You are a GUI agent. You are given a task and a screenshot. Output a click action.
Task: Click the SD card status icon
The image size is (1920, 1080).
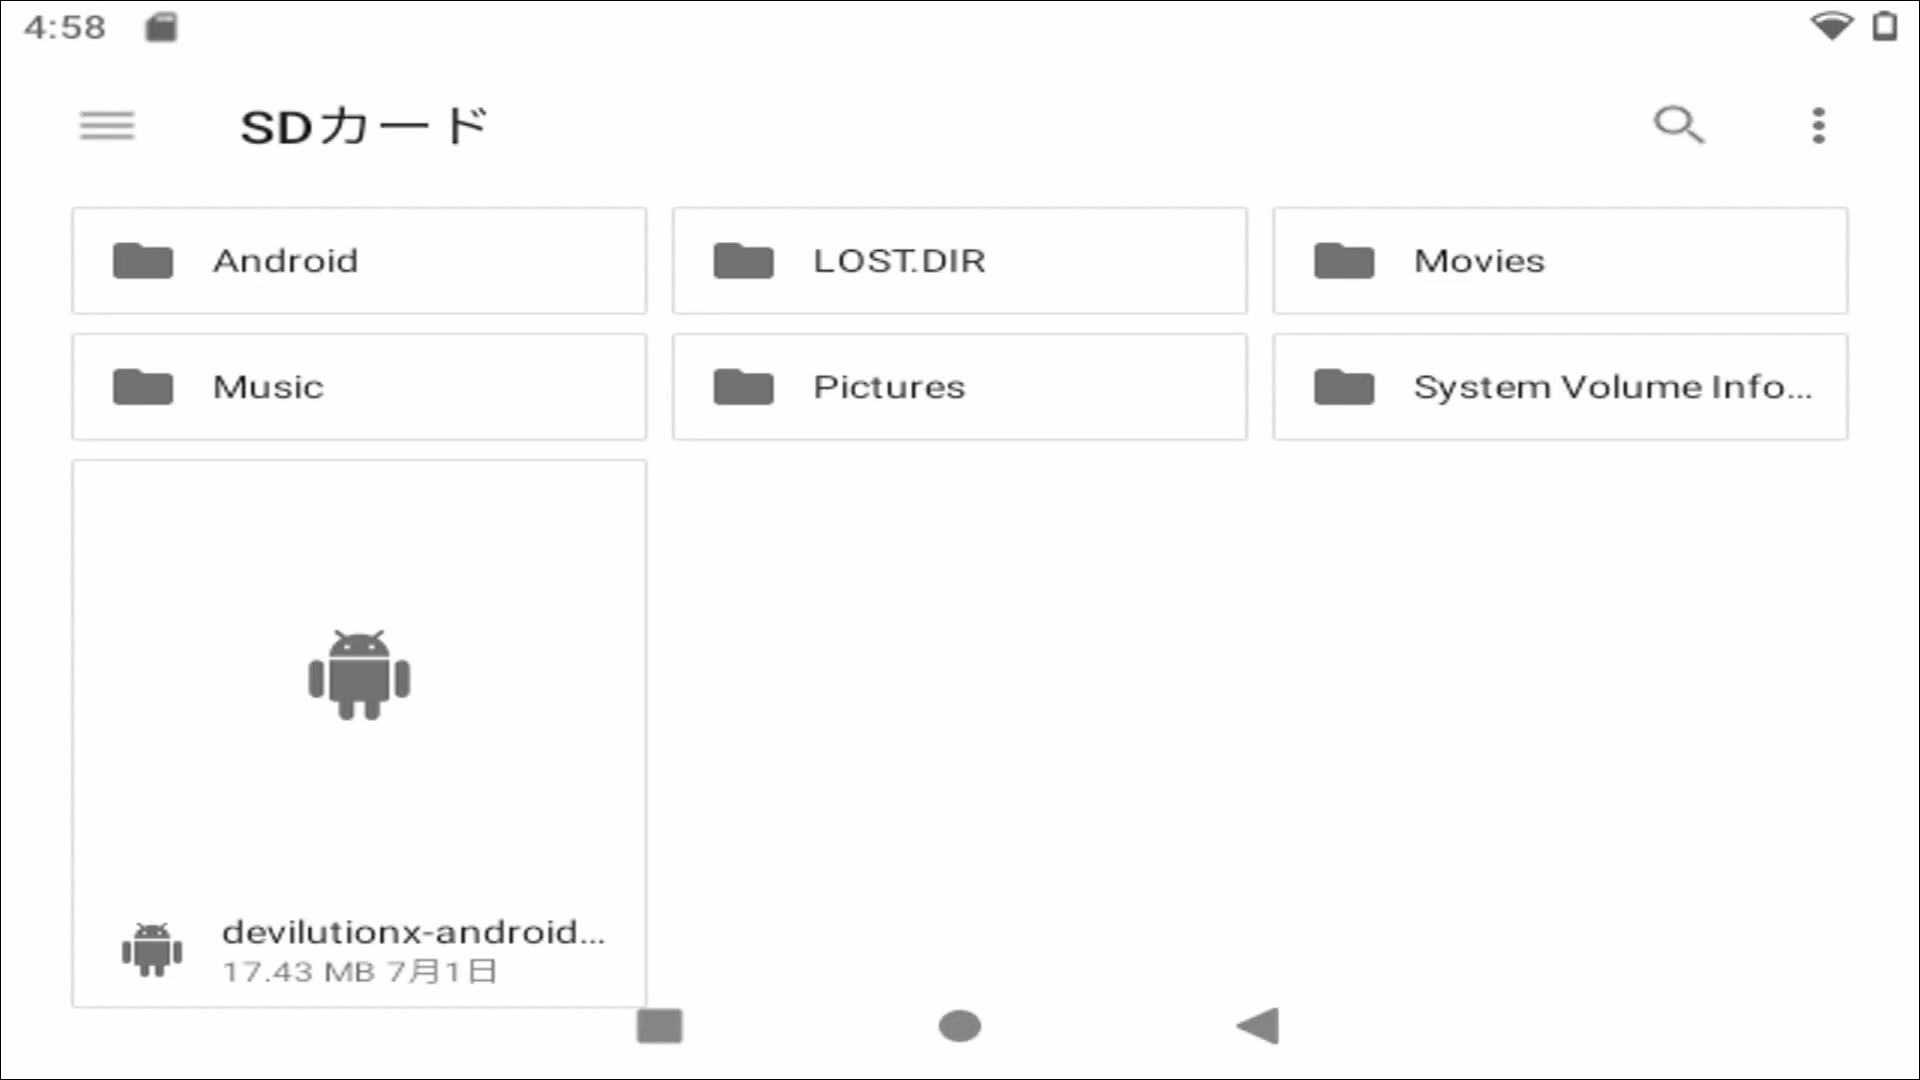(161, 26)
